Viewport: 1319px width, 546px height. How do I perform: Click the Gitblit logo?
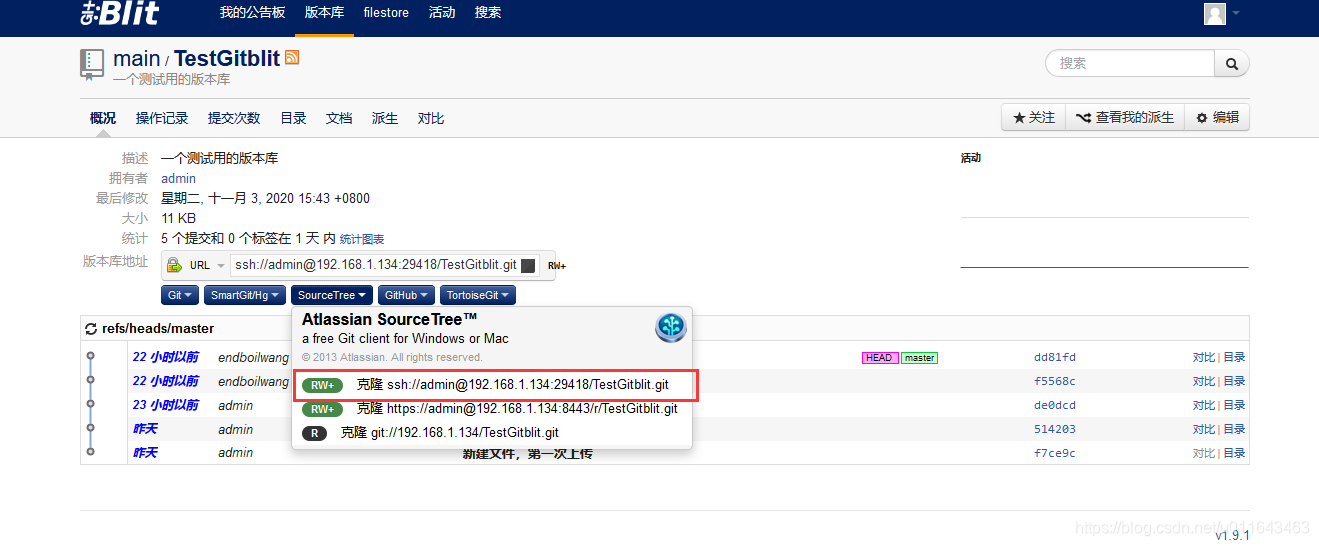119,13
